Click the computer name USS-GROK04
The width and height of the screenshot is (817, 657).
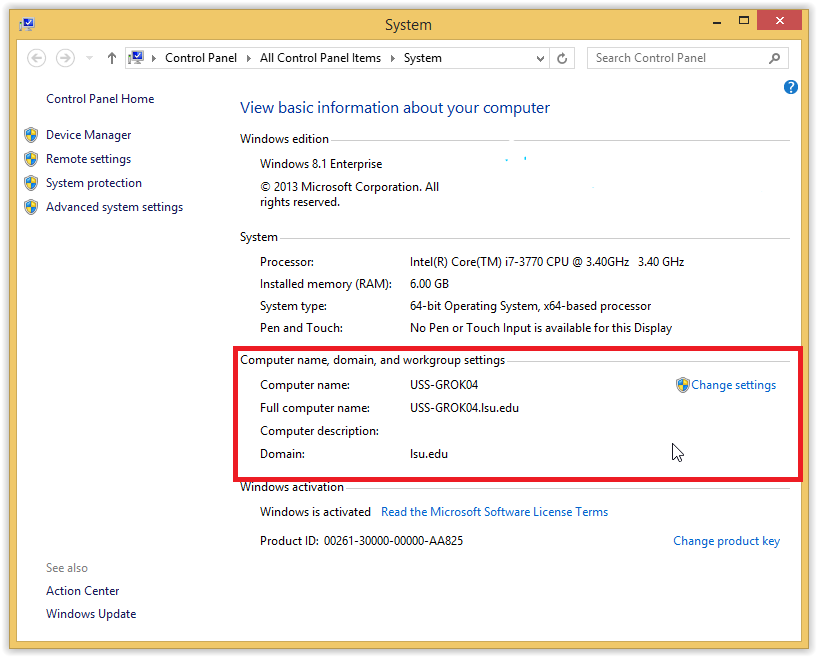click(444, 385)
